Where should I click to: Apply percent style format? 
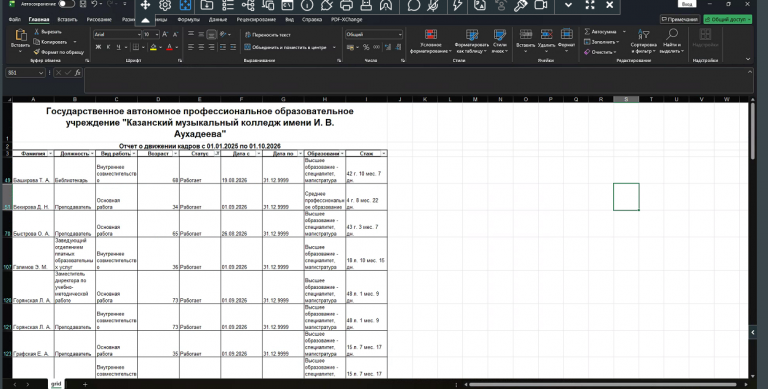tap(366, 47)
